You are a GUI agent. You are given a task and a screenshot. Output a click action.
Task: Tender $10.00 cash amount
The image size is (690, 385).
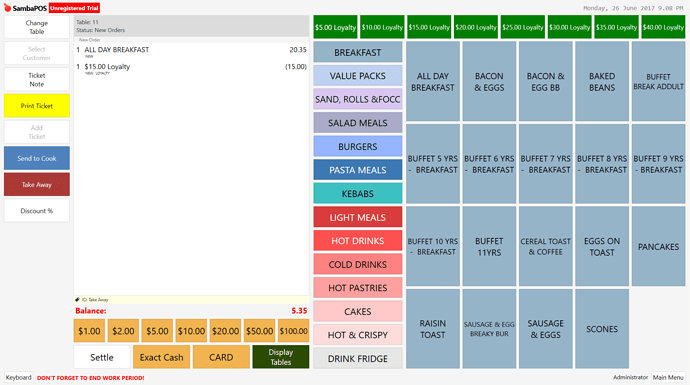[x=191, y=331]
